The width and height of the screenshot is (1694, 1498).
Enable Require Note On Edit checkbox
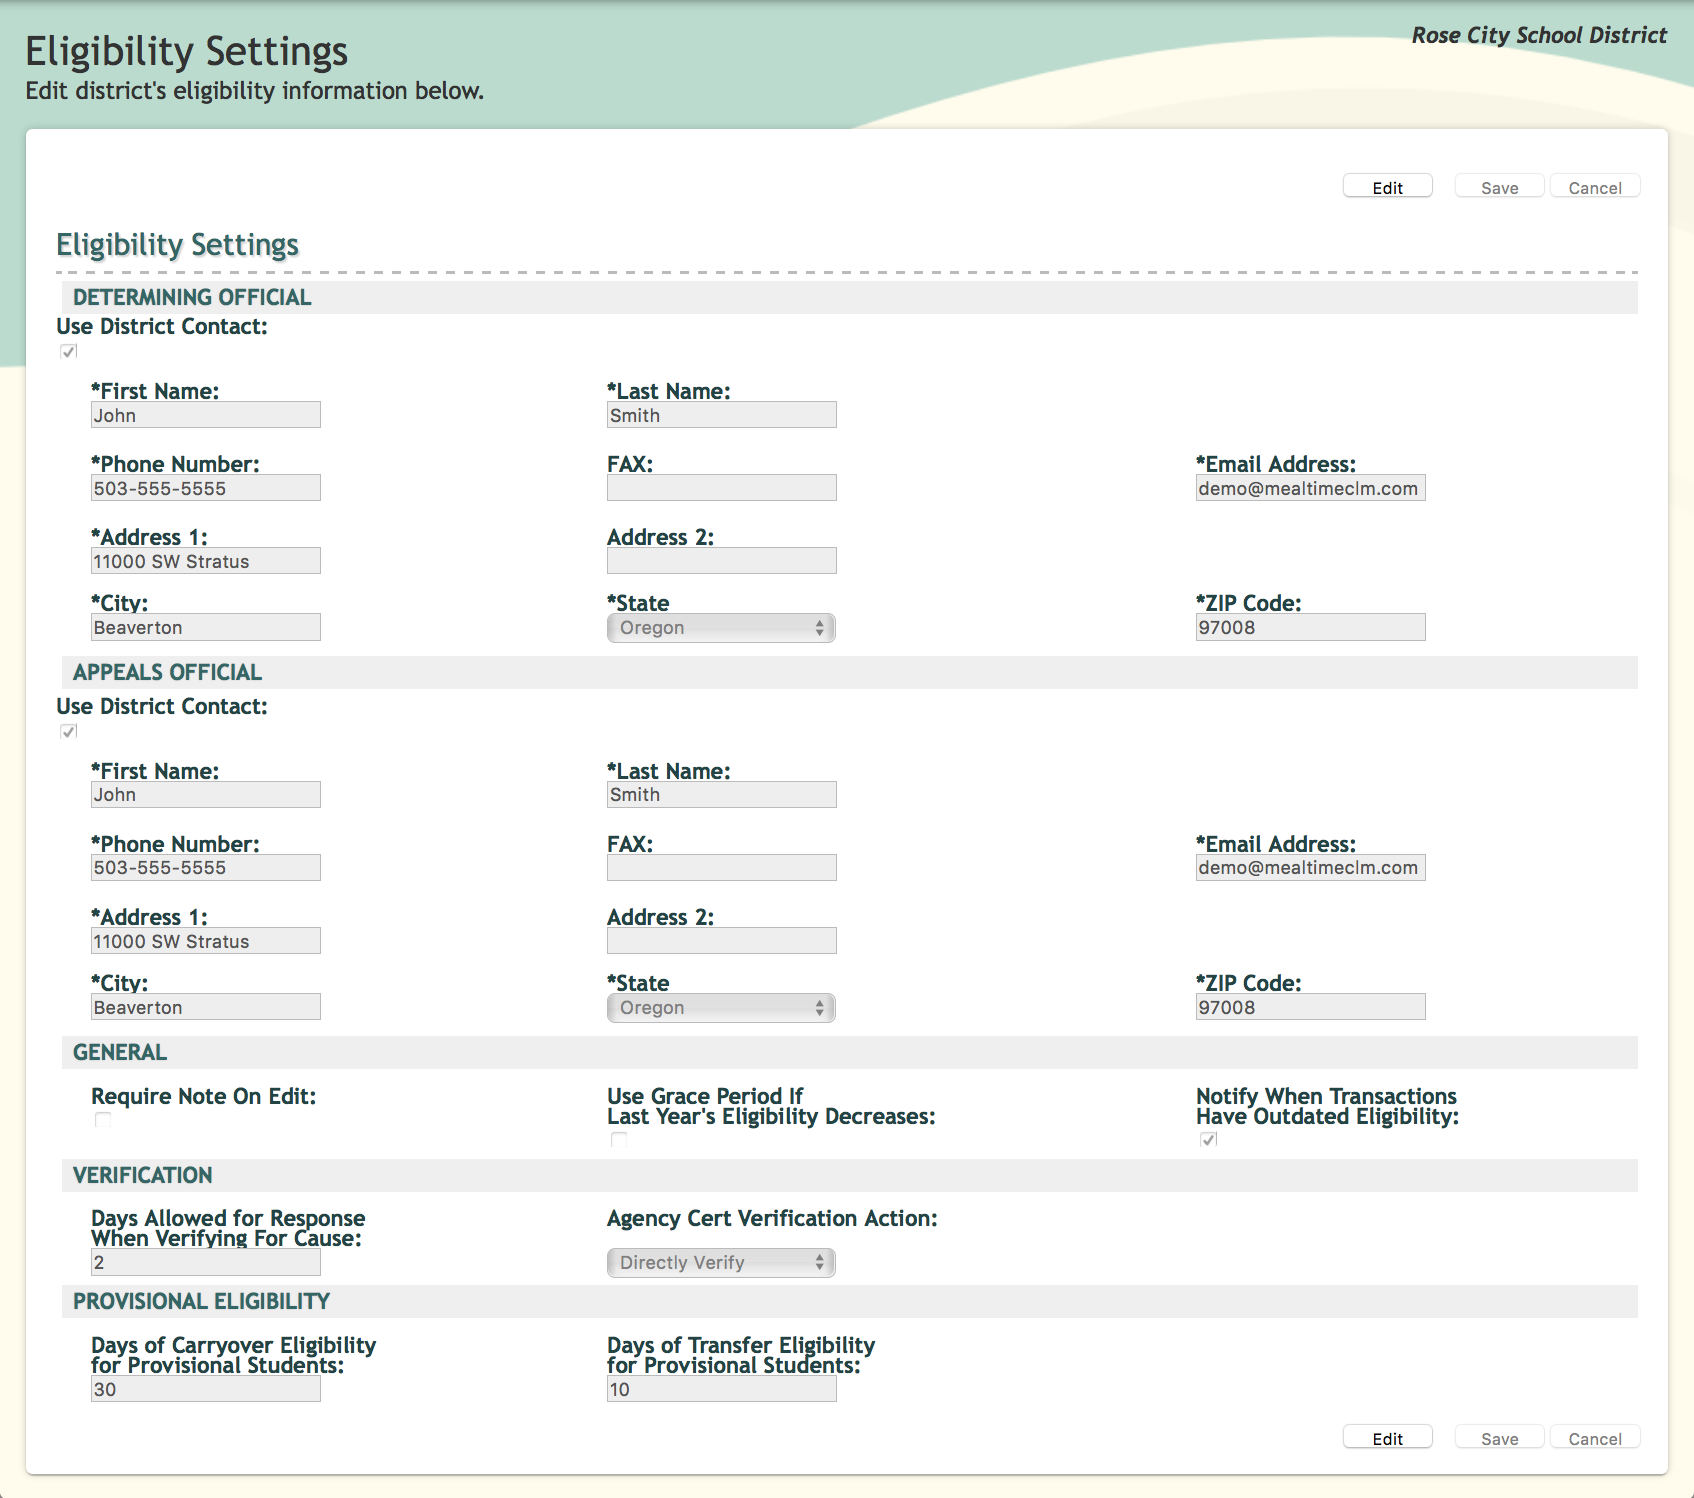click(x=103, y=1120)
